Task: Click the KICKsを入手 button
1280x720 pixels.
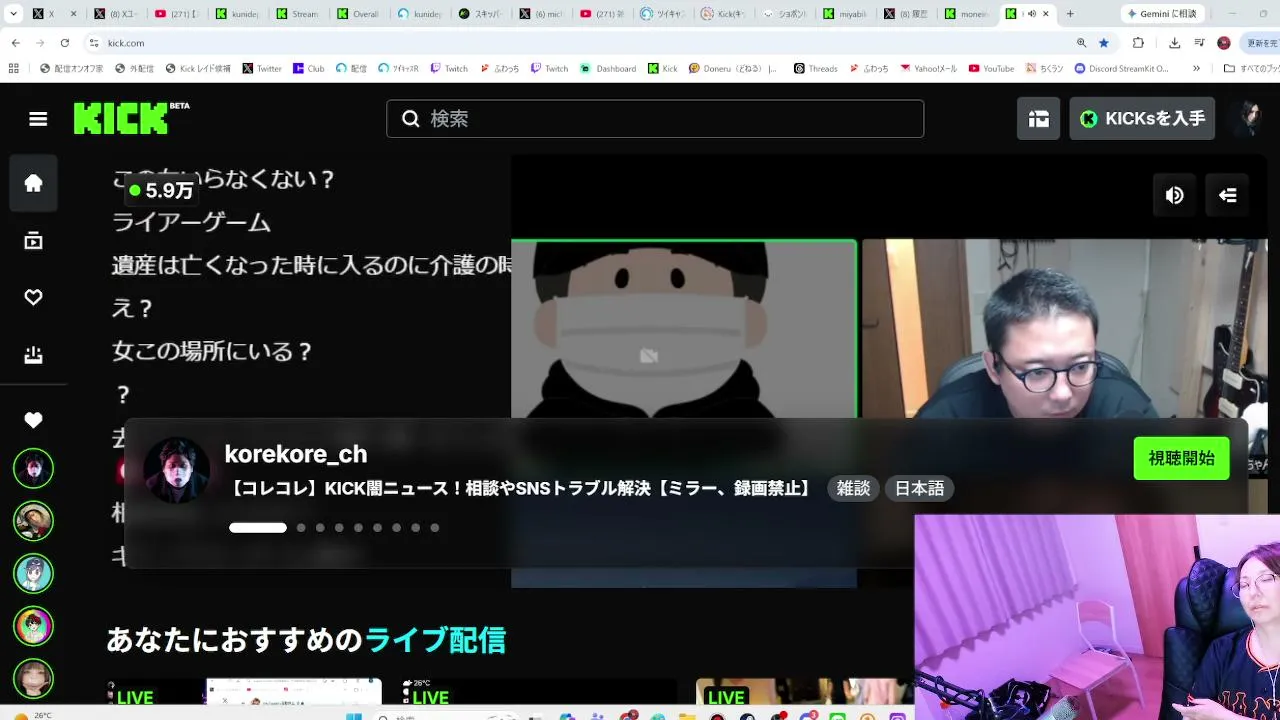Action: click(1142, 119)
